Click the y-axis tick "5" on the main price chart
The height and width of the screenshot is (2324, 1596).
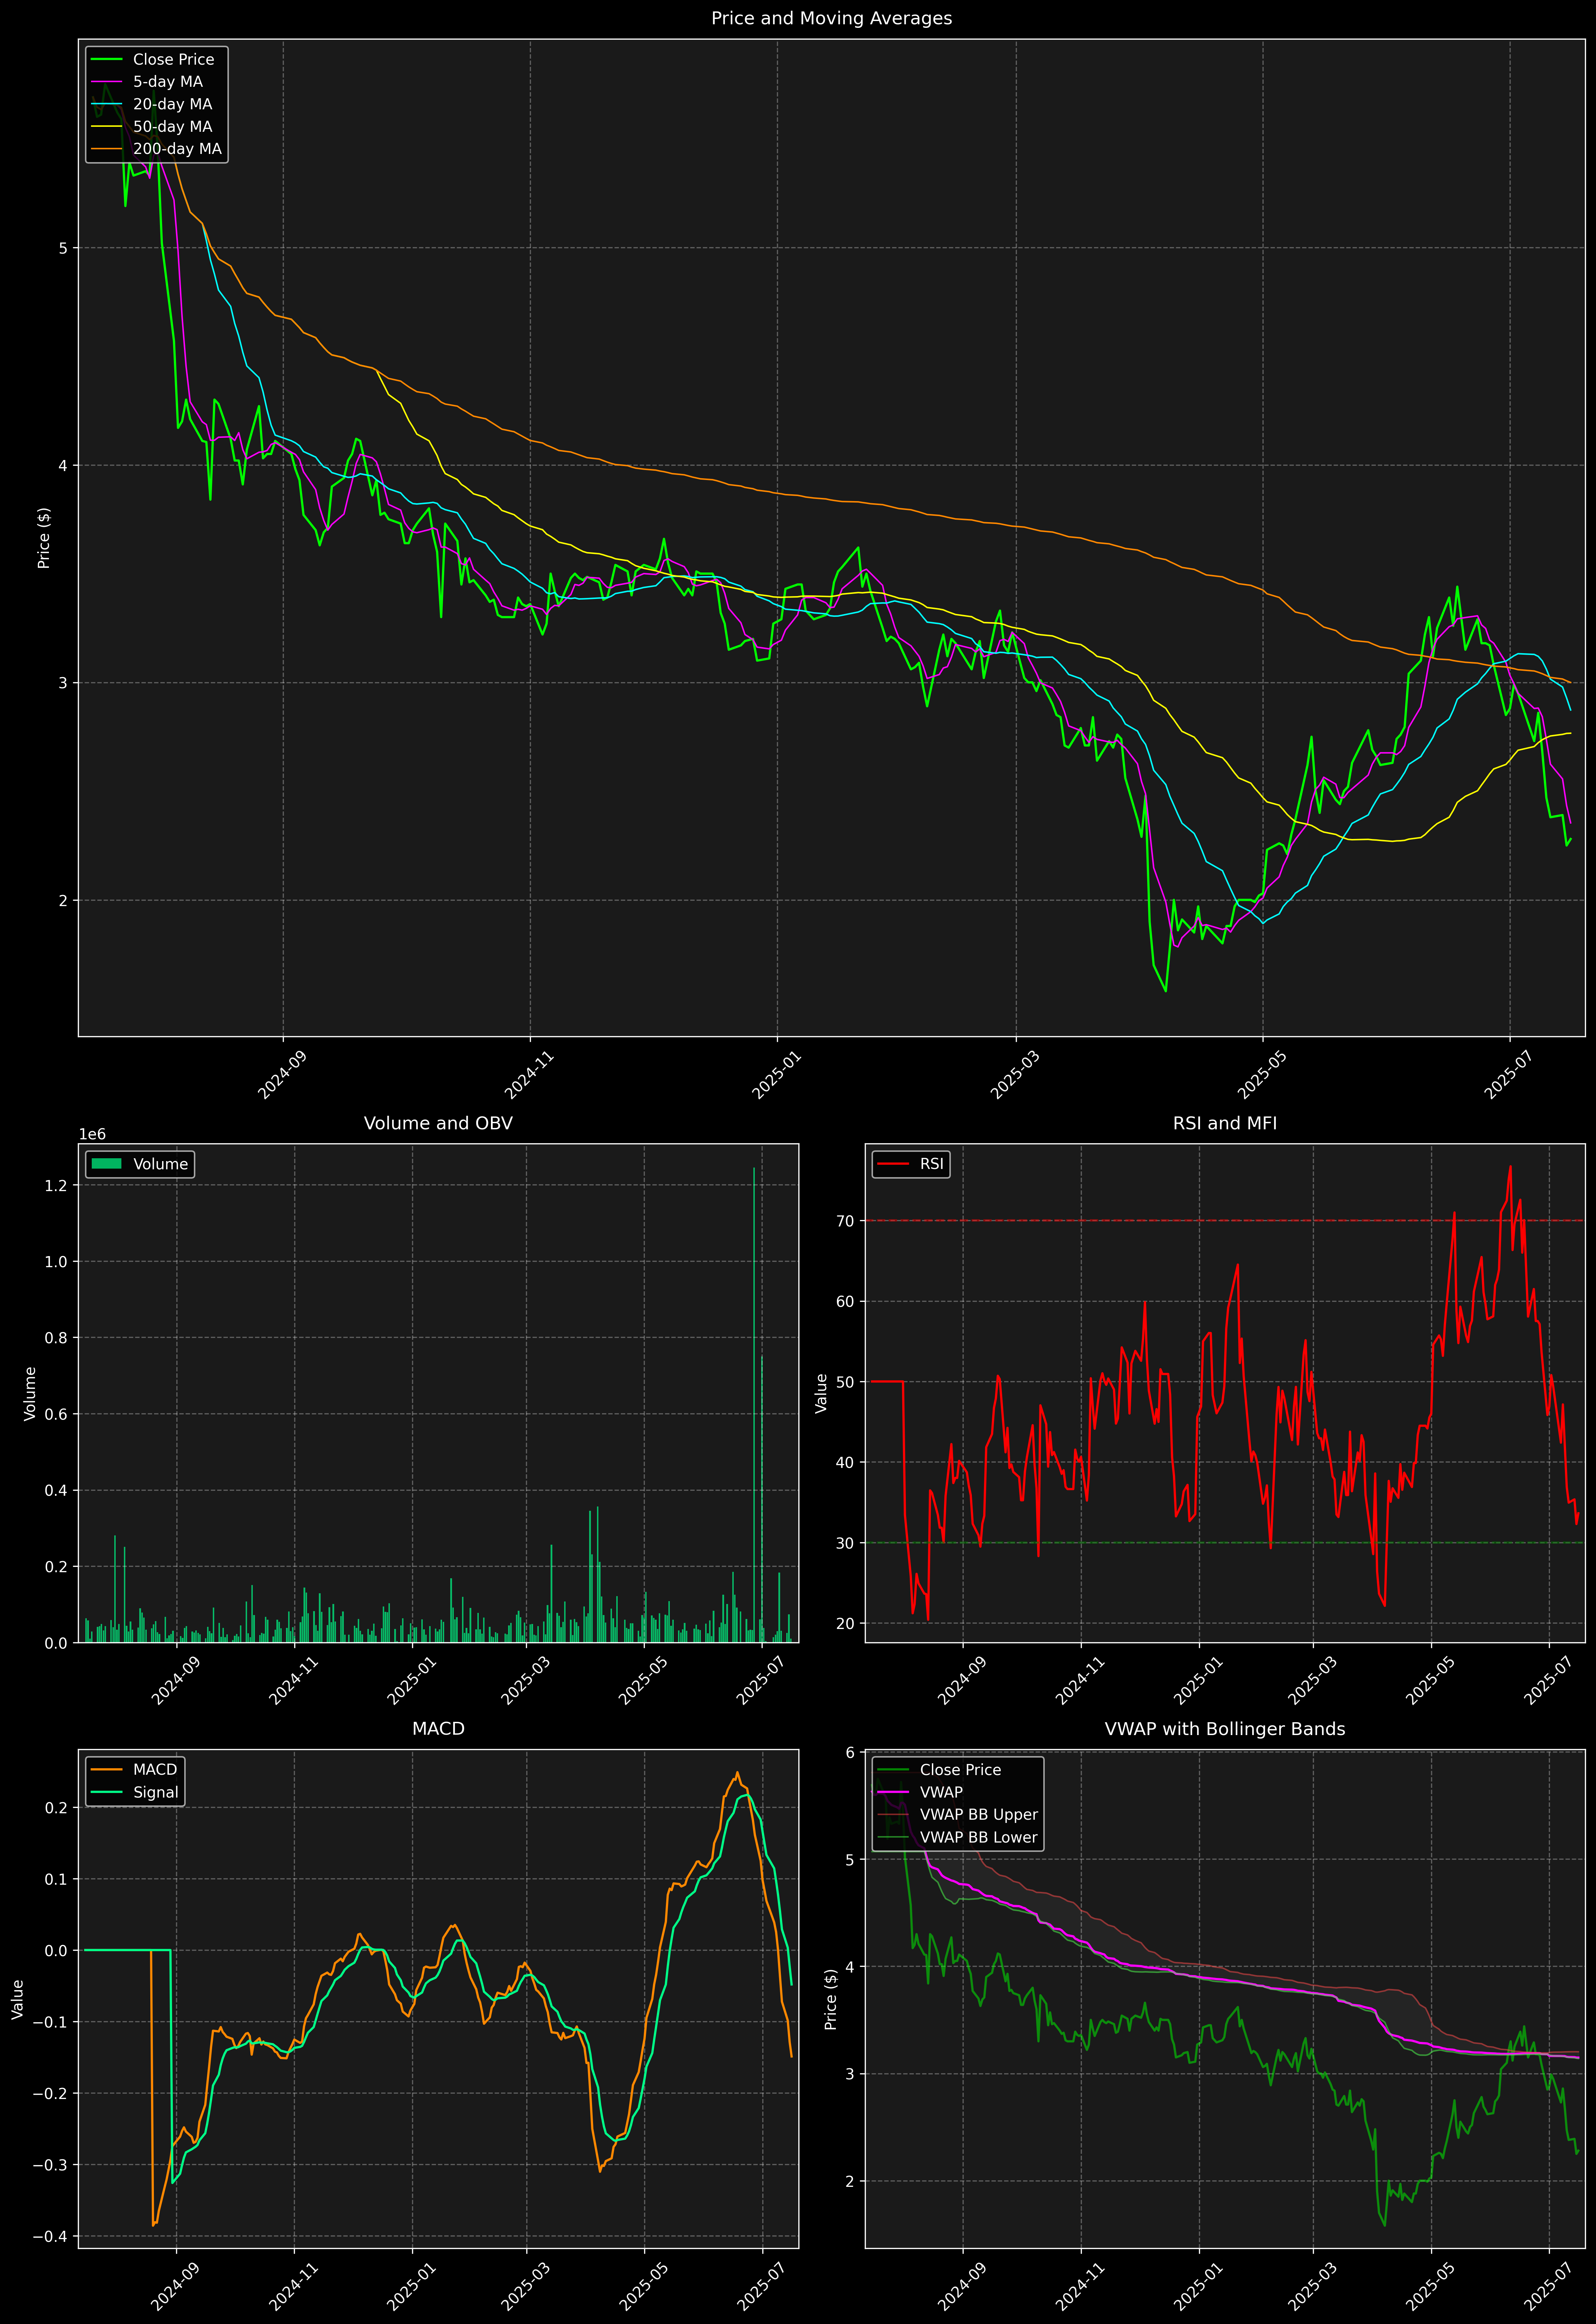(x=63, y=248)
